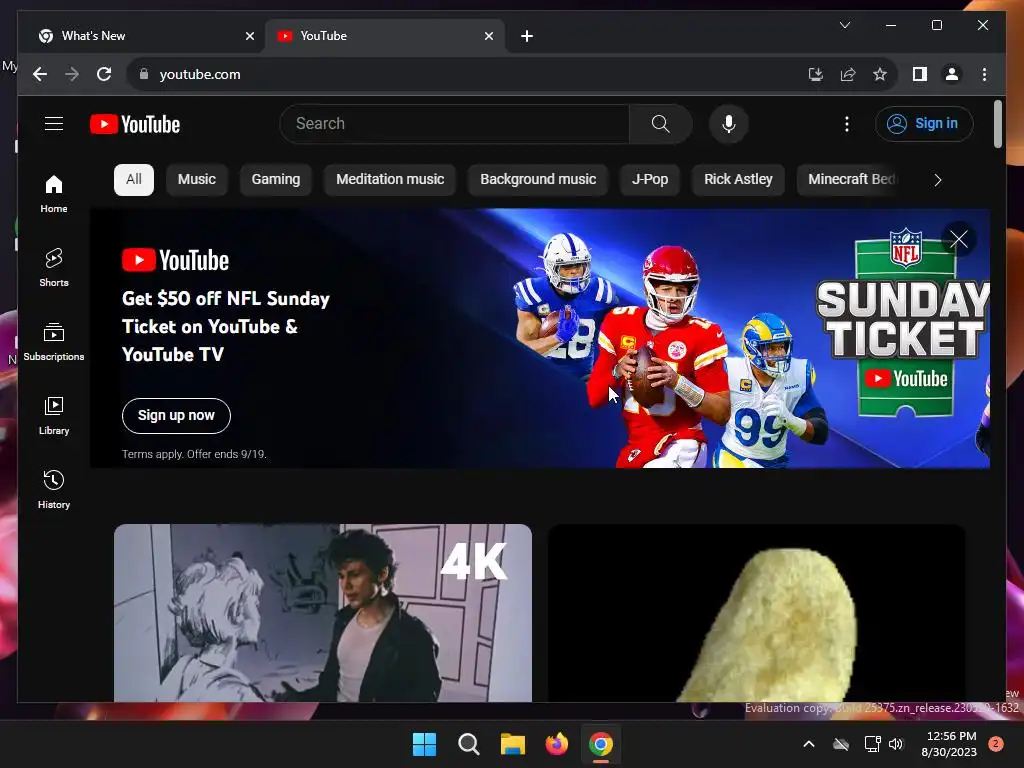Filter by Rick Astley chip
Image resolution: width=1024 pixels, height=768 pixels.
tap(738, 180)
